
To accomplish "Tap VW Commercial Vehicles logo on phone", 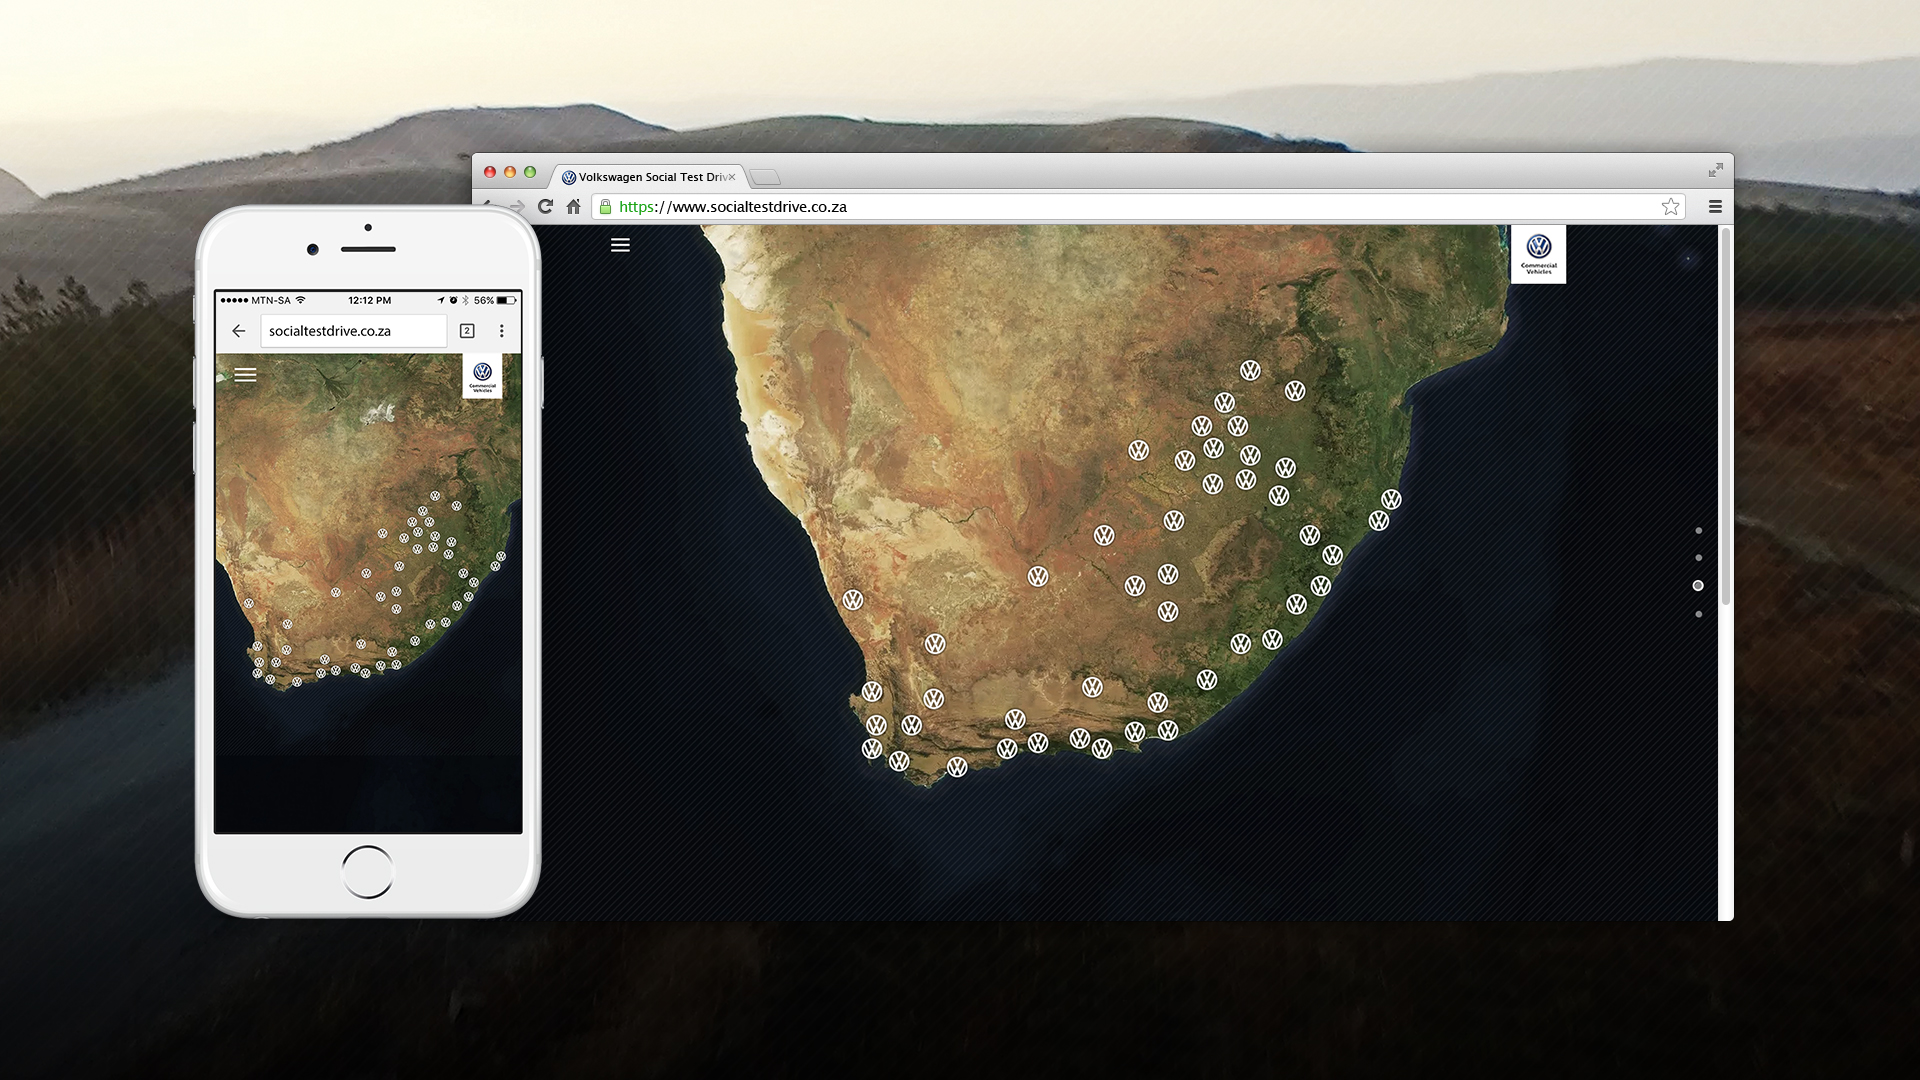I will 482,377.
